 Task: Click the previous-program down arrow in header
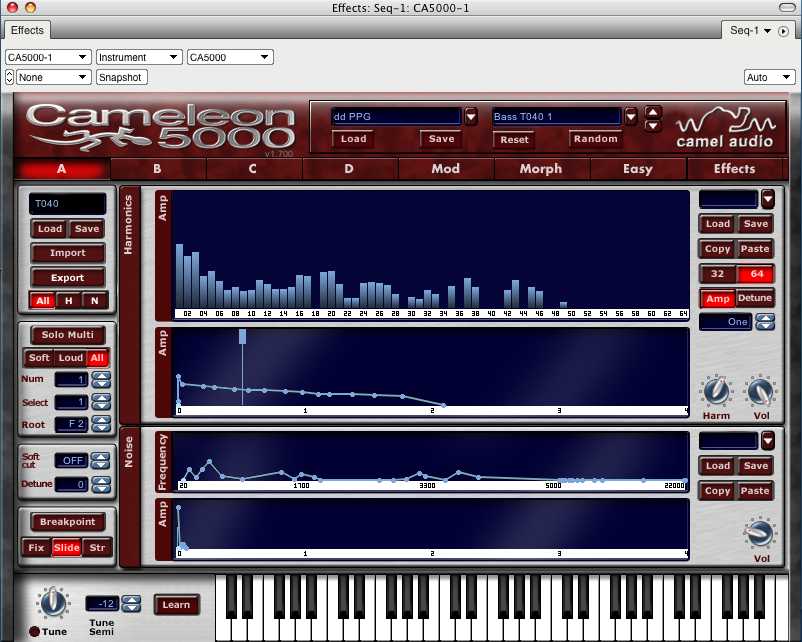(653, 125)
